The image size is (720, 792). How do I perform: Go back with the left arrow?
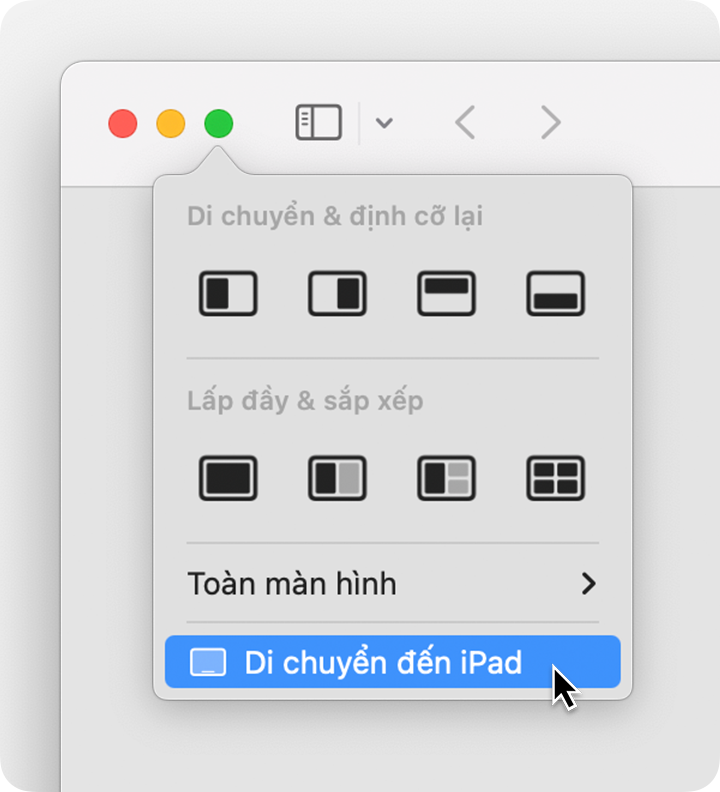coord(465,122)
